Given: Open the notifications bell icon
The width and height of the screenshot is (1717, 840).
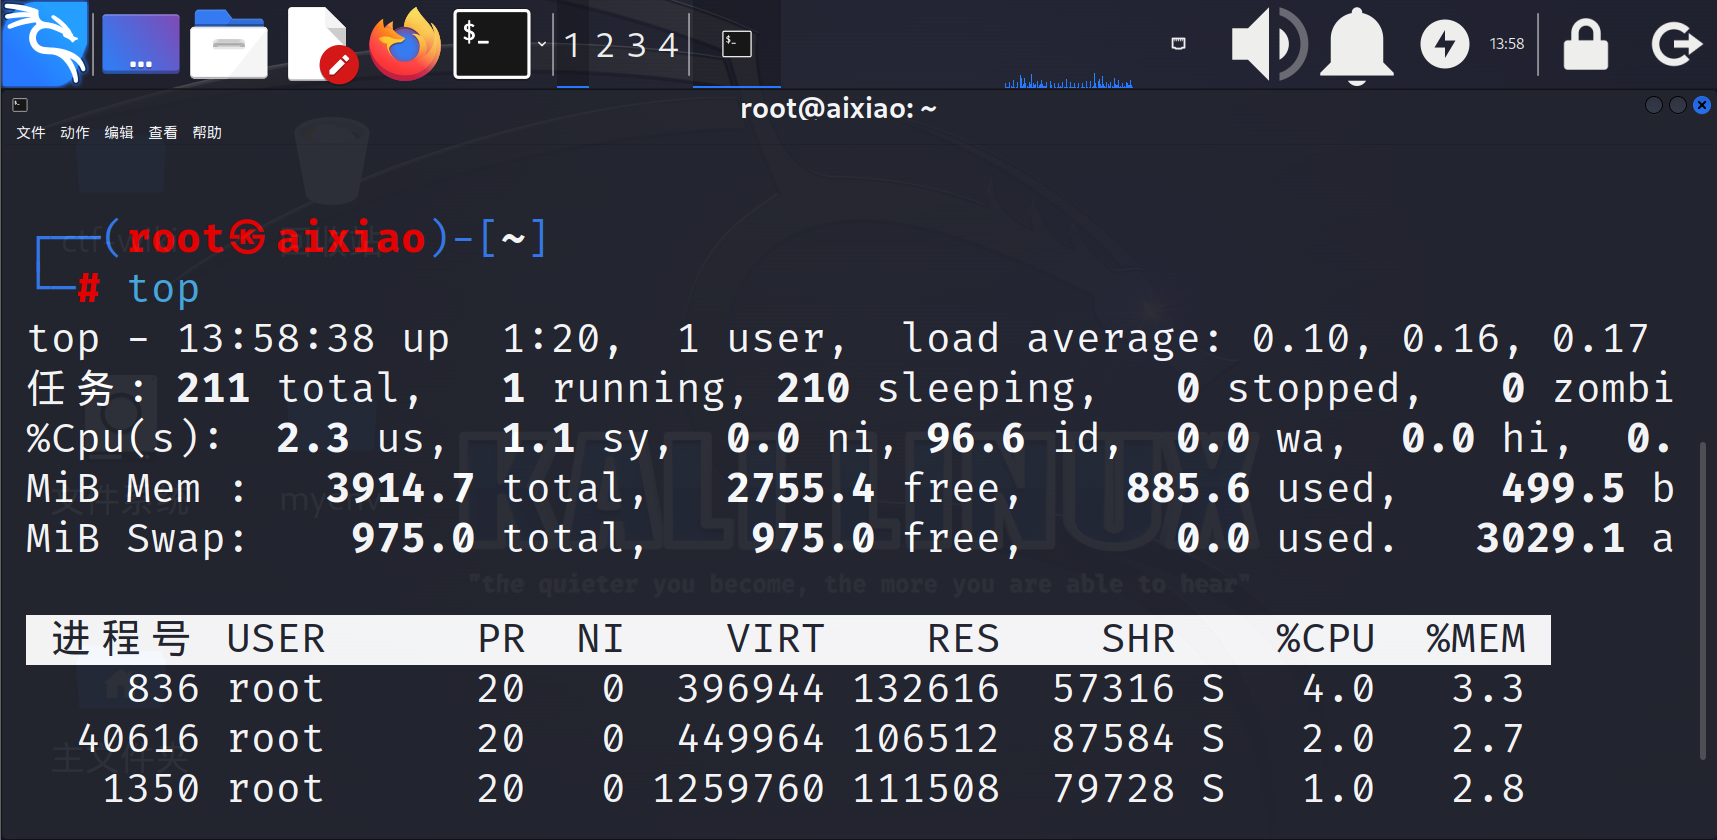Looking at the screenshot, I should click(x=1357, y=45).
